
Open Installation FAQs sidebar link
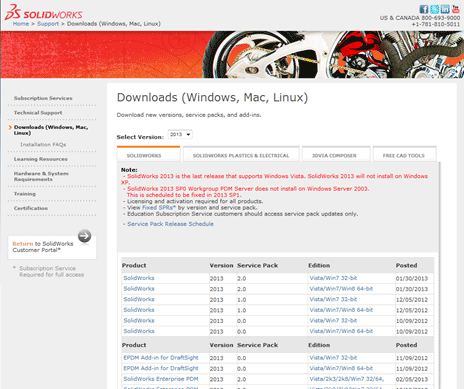43,144
